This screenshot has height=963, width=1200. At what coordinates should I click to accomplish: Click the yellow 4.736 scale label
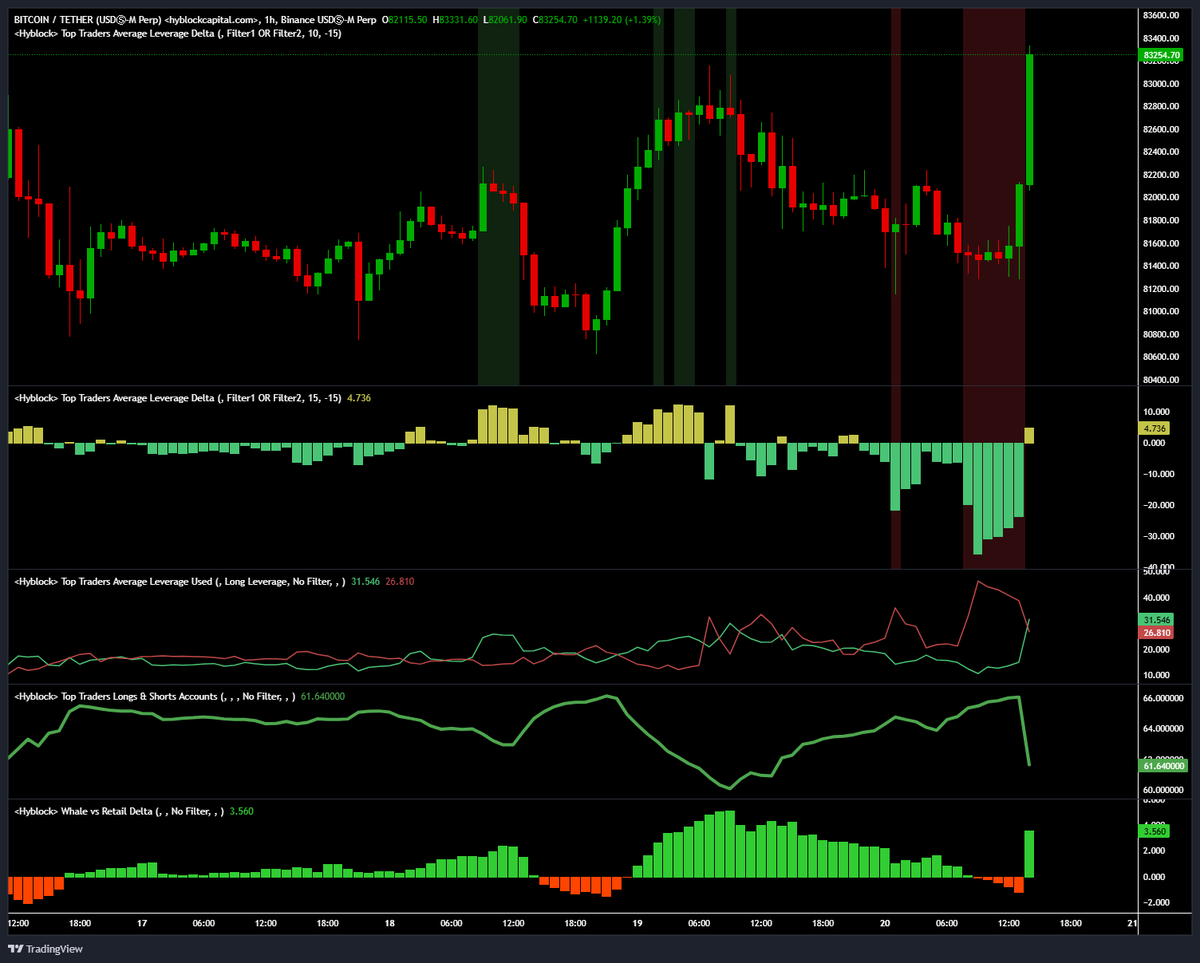click(x=1156, y=428)
